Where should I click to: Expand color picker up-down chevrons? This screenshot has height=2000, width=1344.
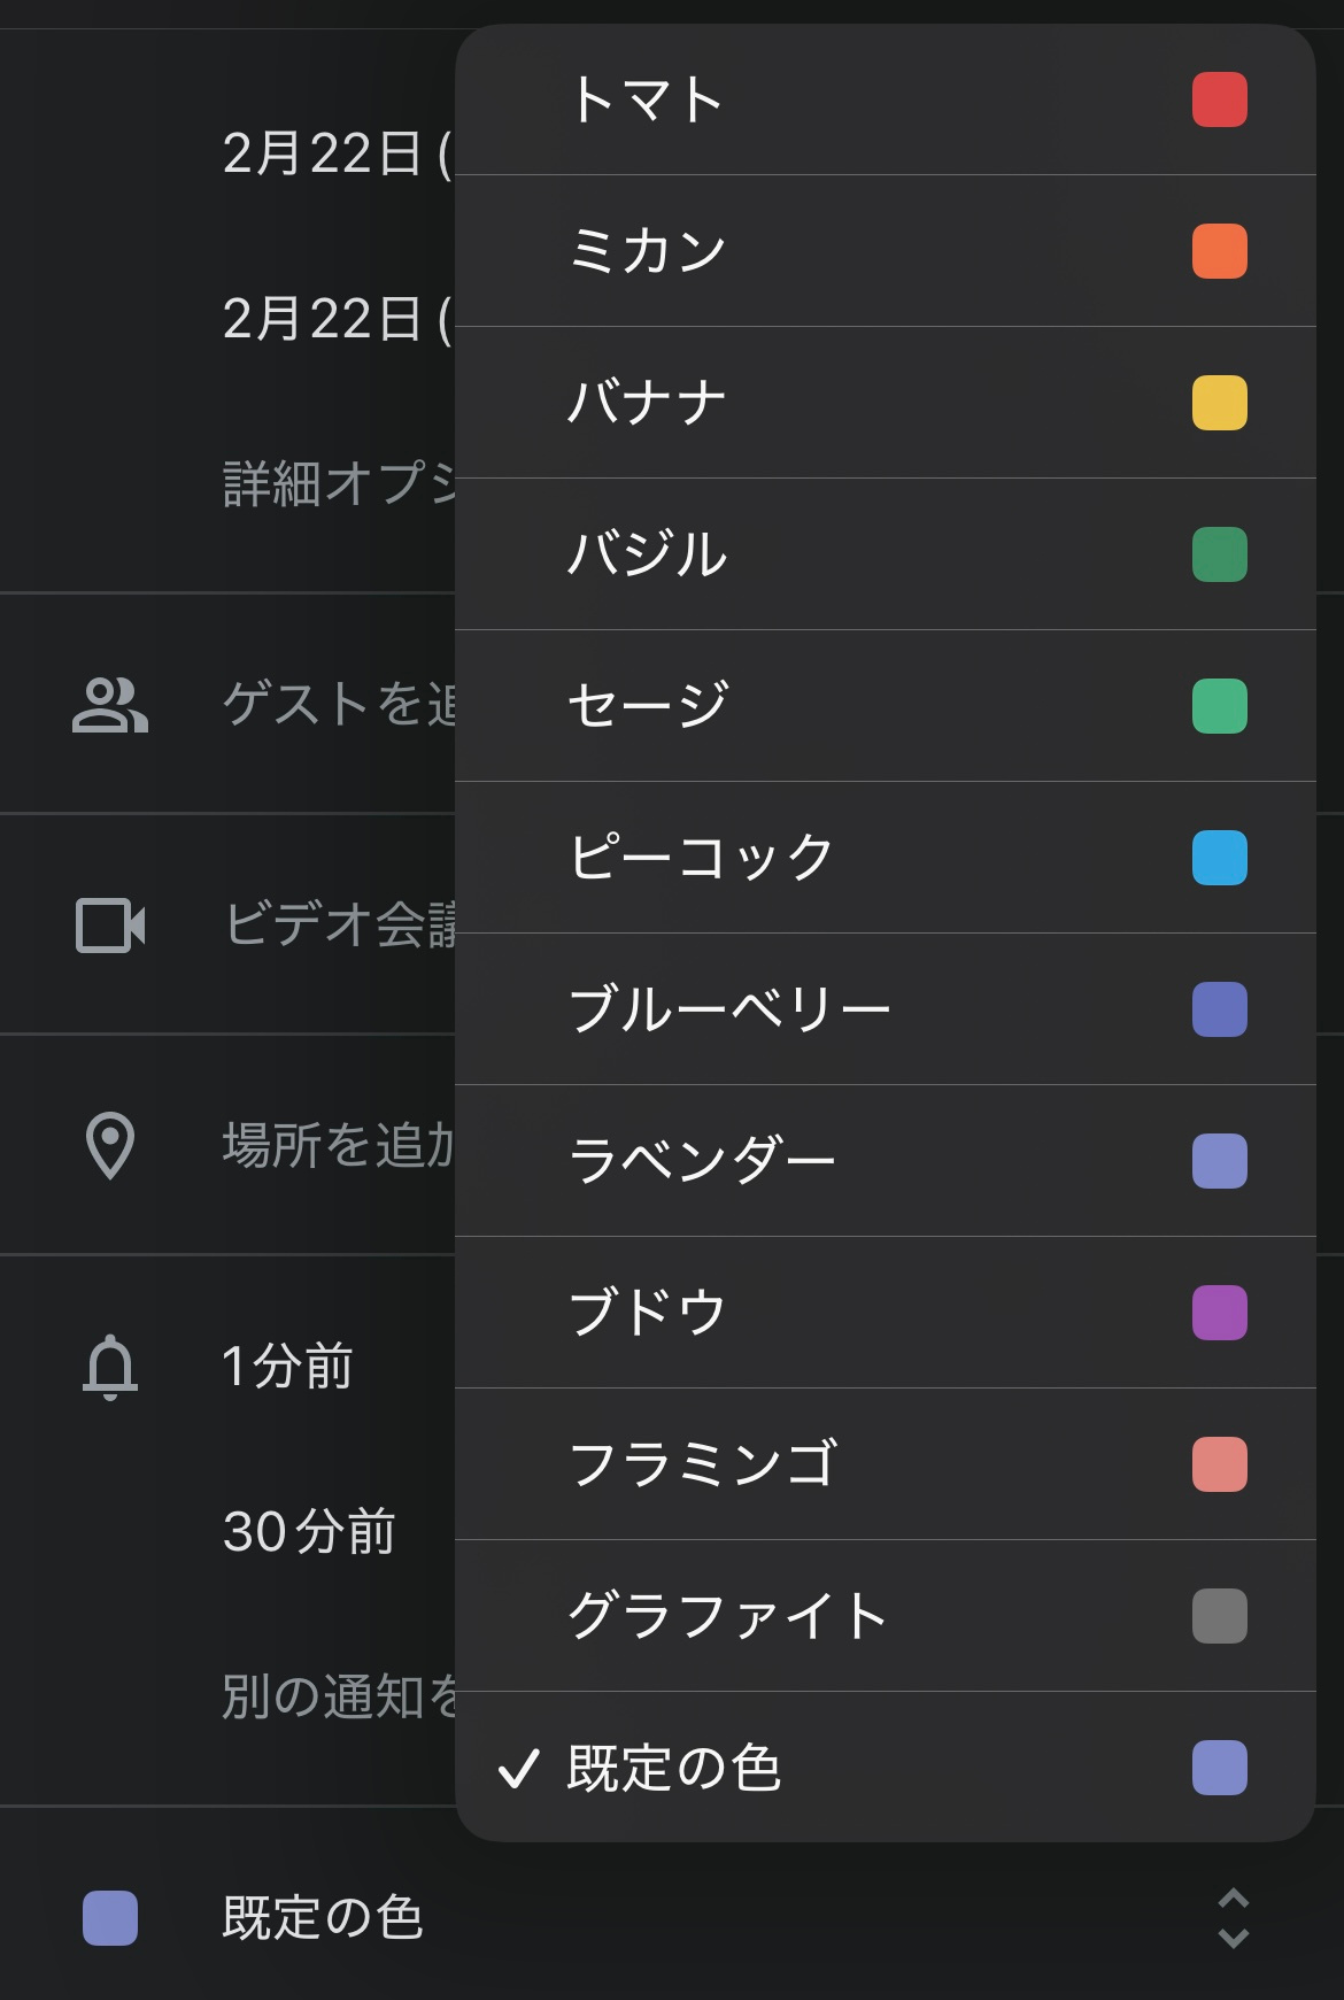(1233, 1918)
